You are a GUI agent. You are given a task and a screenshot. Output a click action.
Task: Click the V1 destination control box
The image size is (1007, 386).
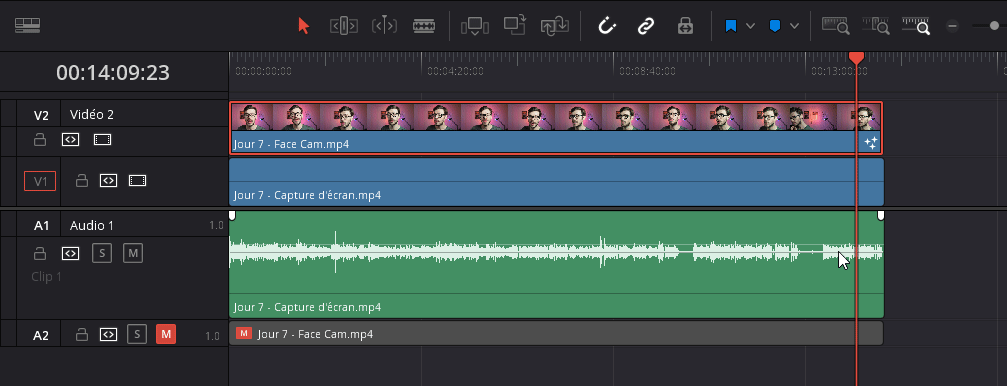coord(40,181)
